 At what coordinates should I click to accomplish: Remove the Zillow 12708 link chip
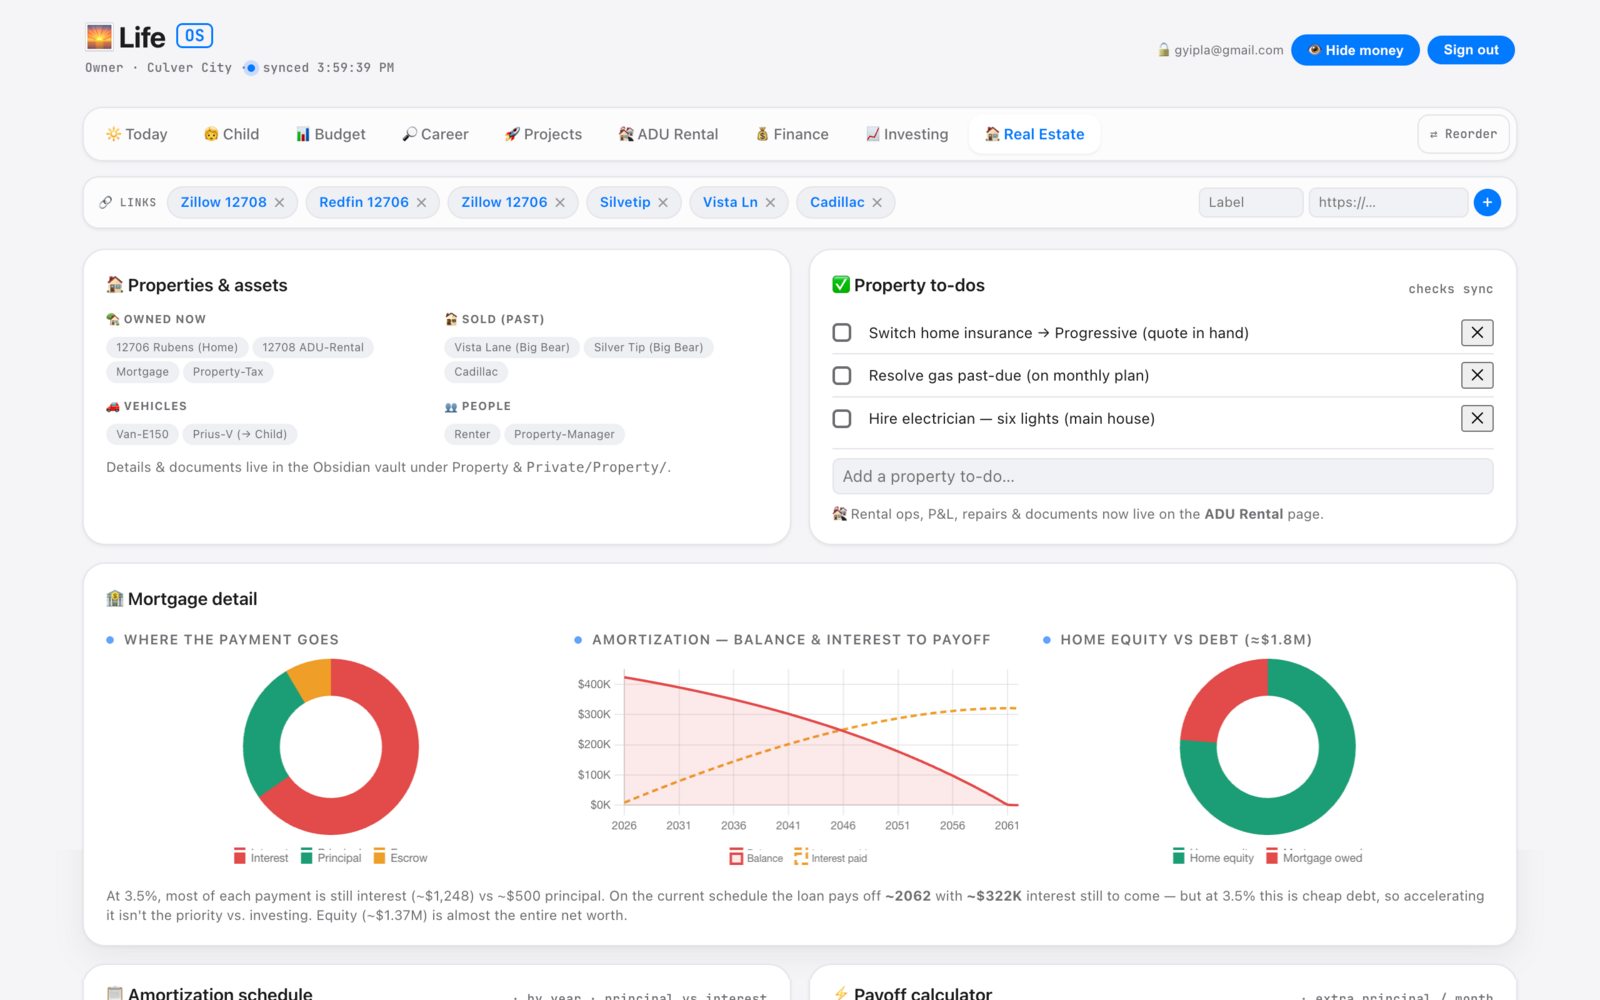[x=279, y=203]
